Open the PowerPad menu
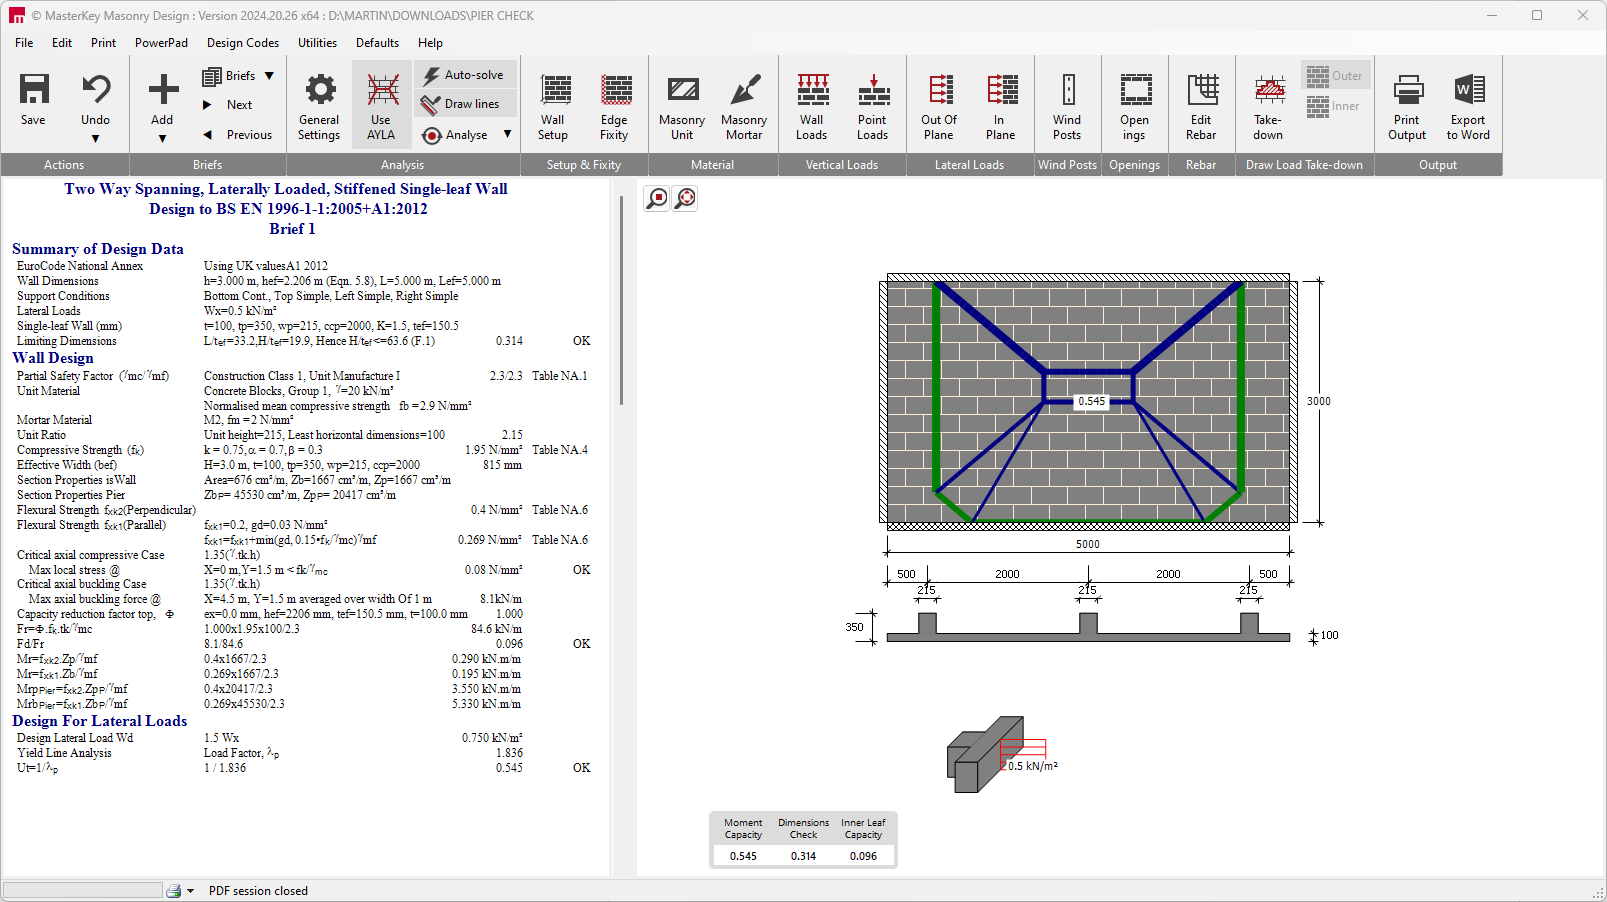Viewport: 1607px width, 902px height. 161,43
